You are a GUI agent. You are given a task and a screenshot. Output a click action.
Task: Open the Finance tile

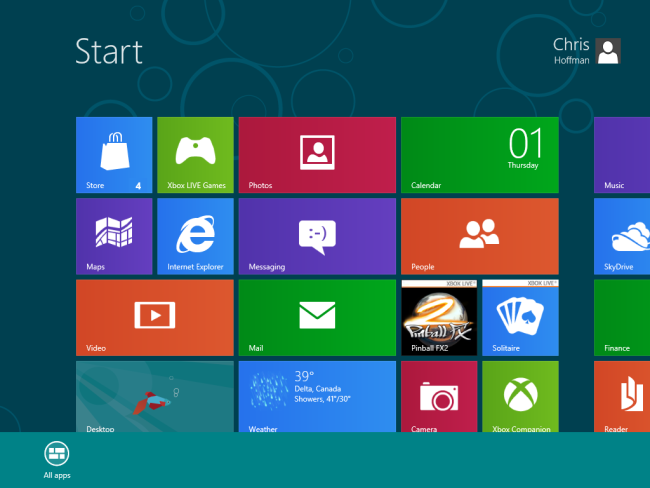(622, 317)
